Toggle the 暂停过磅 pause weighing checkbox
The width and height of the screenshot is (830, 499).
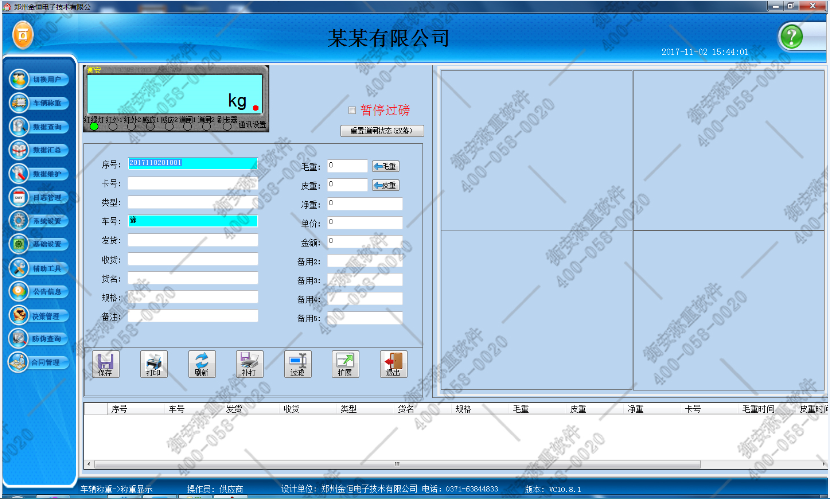(x=351, y=110)
